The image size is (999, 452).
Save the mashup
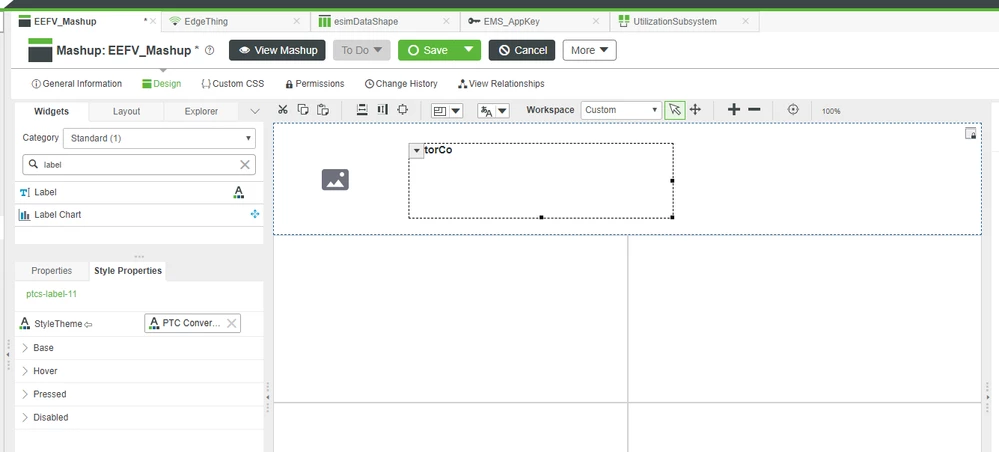[x=428, y=50]
